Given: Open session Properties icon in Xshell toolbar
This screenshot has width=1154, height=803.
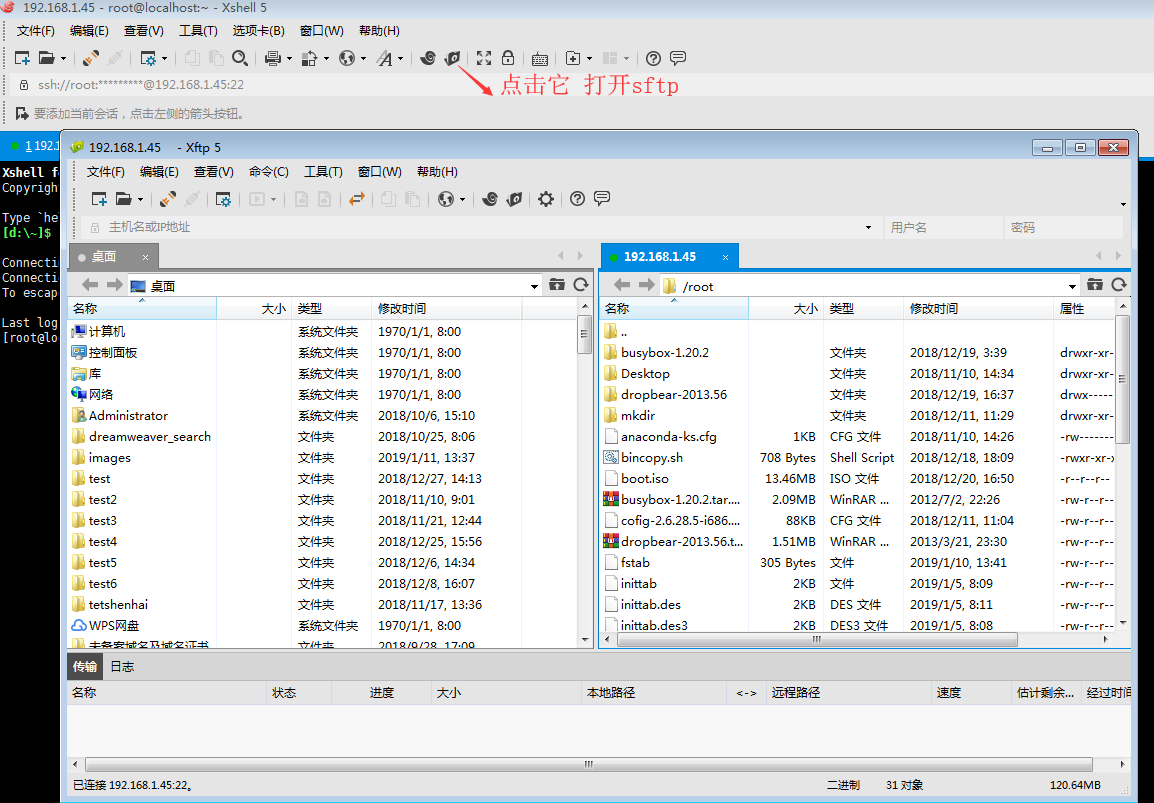Looking at the screenshot, I should (x=148, y=58).
